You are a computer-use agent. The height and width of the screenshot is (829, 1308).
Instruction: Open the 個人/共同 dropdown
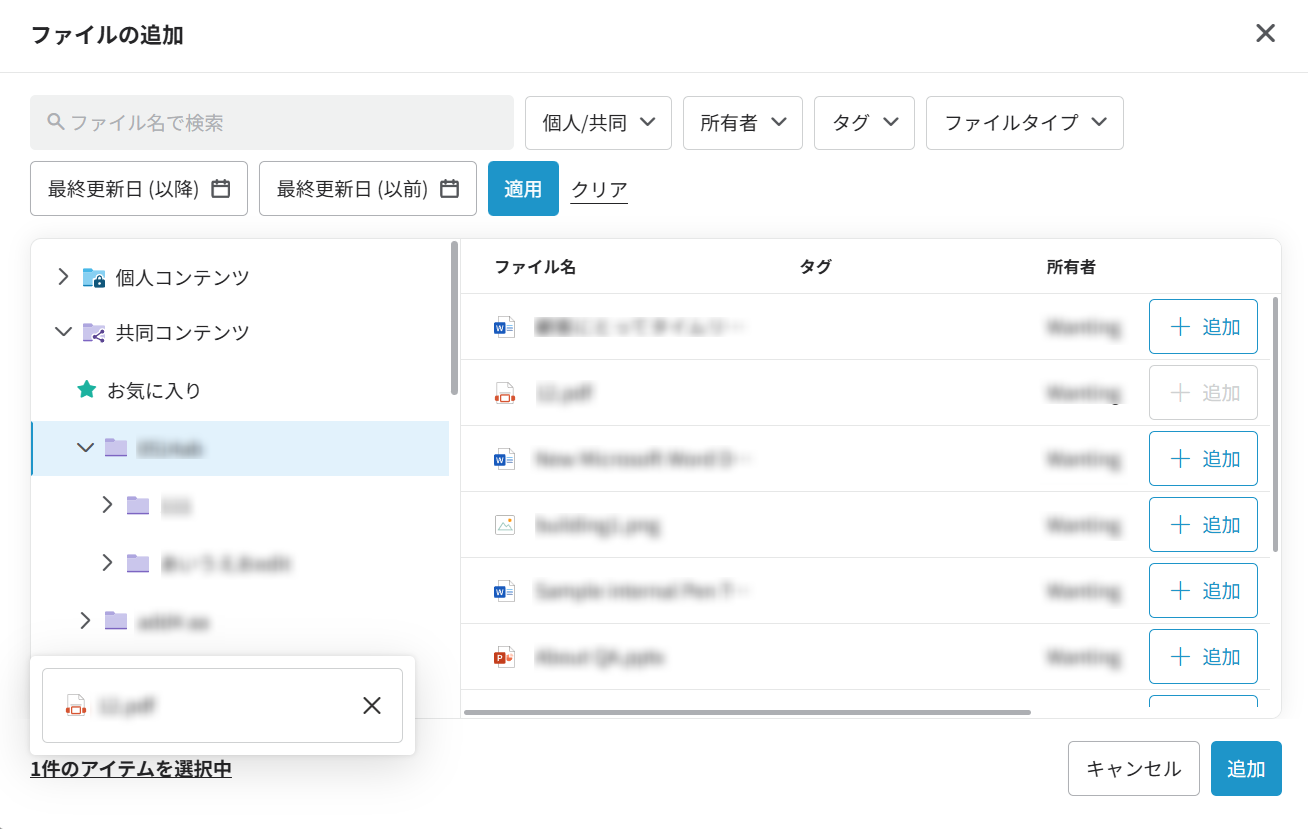[598, 123]
